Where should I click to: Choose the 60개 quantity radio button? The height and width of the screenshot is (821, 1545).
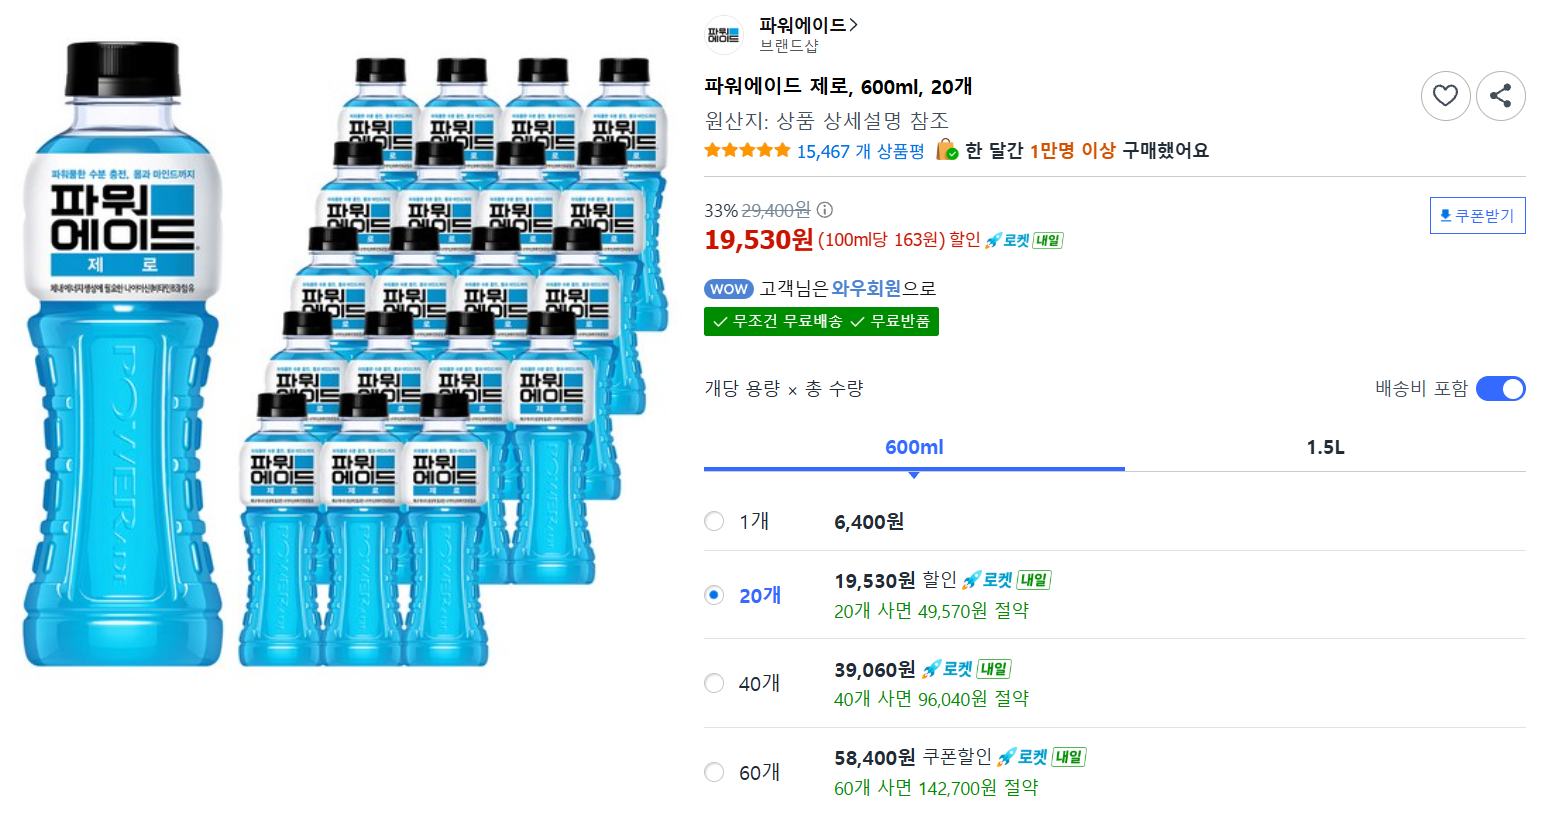pyautogui.click(x=714, y=772)
